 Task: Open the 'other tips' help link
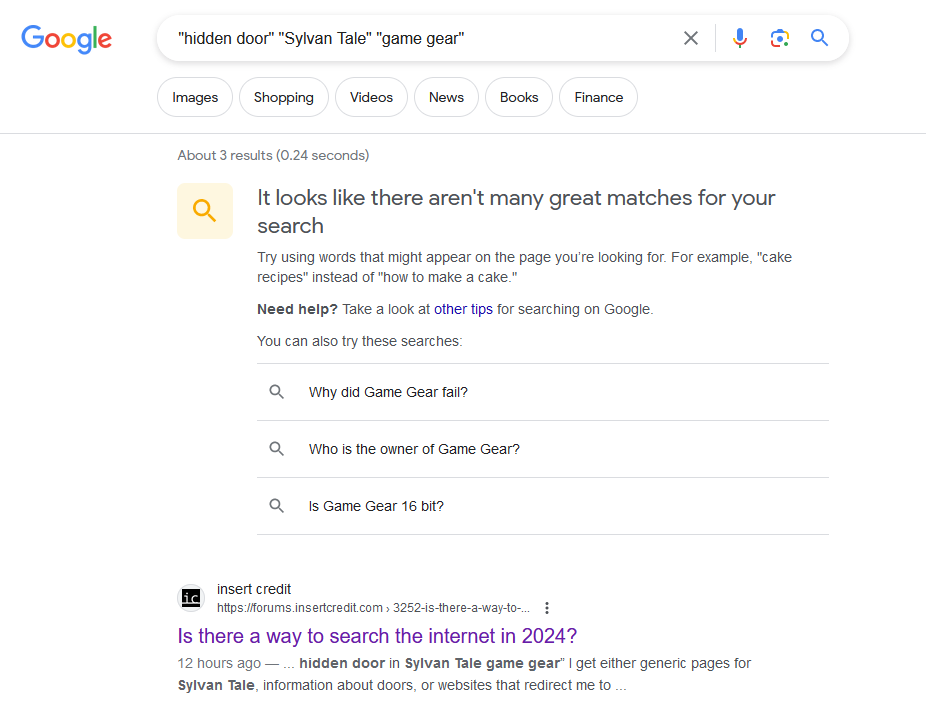click(x=463, y=309)
